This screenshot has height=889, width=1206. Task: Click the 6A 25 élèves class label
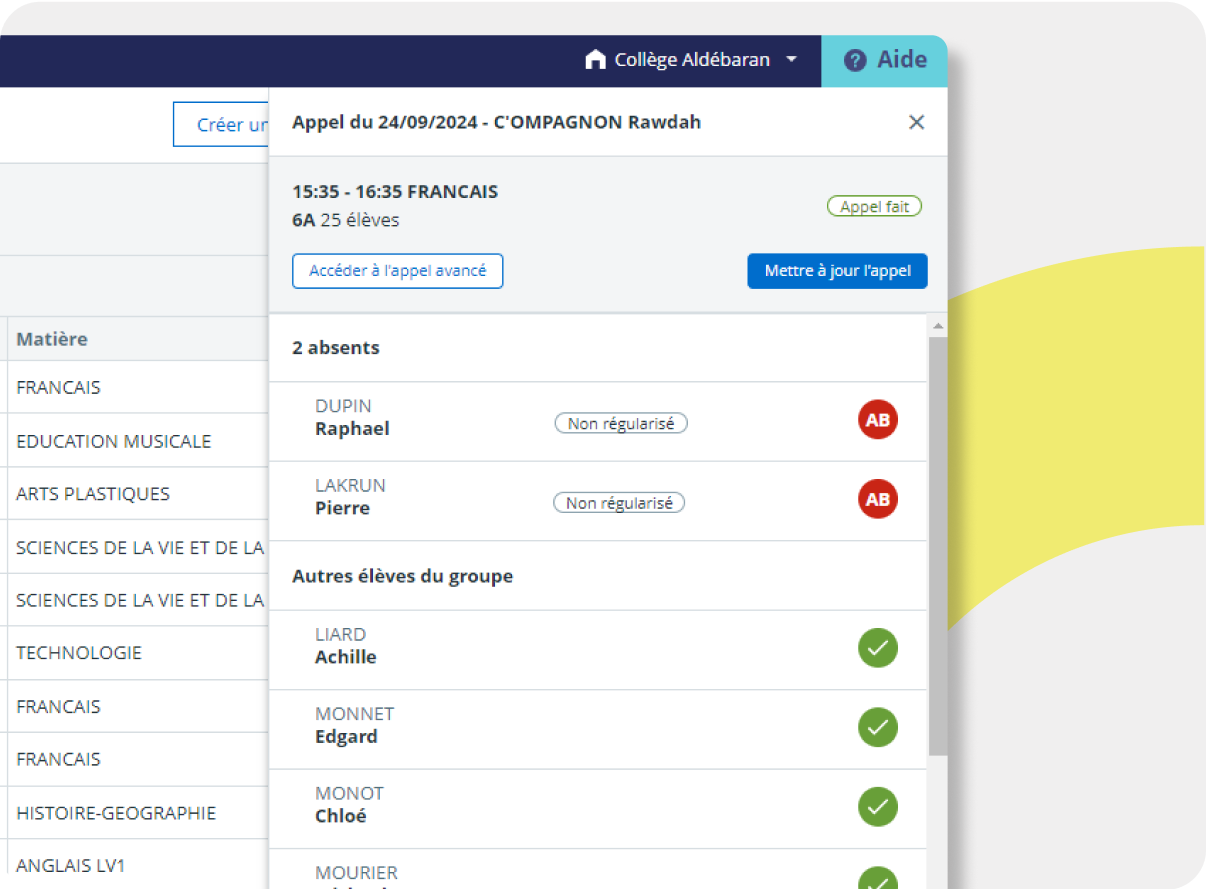(x=346, y=220)
